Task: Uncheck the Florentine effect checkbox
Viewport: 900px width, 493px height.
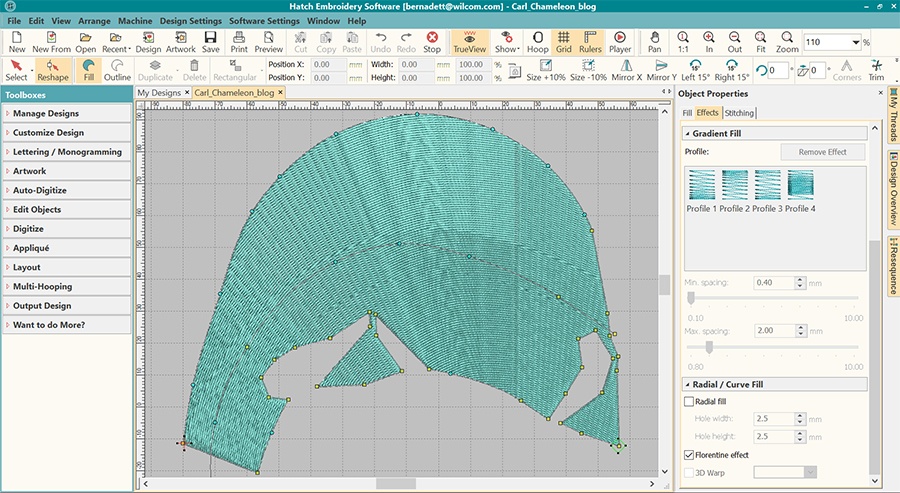Action: pyautogui.click(x=688, y=454)
